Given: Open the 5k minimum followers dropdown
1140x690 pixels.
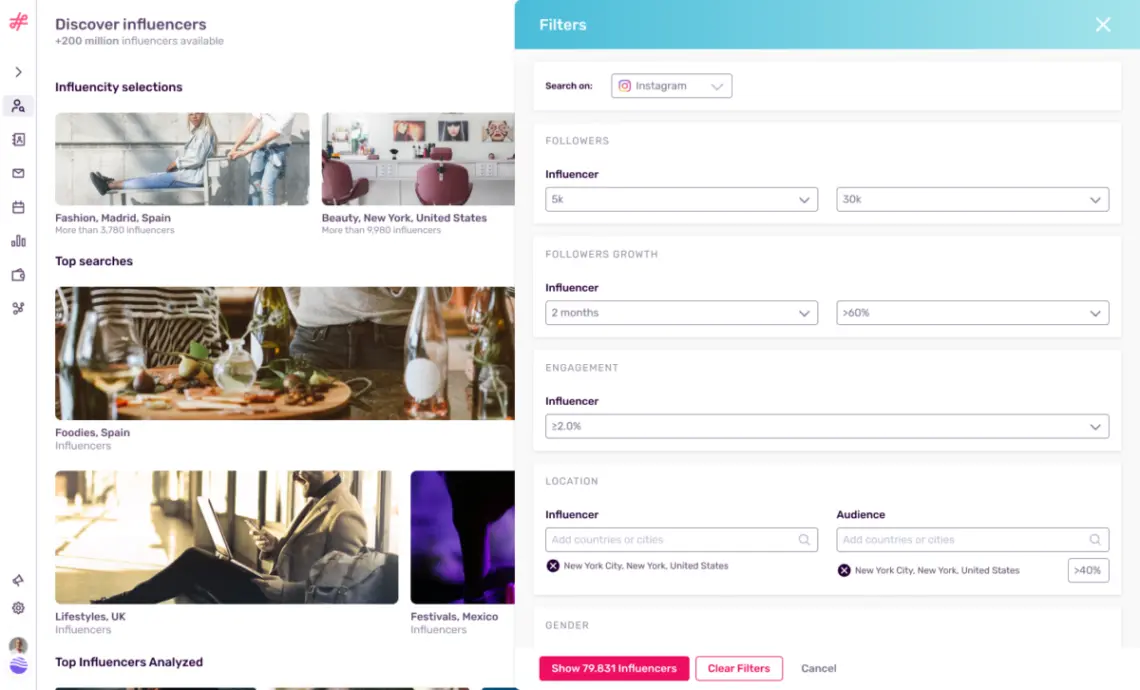Looking at the screenshot, I should [x=681, y=199].
